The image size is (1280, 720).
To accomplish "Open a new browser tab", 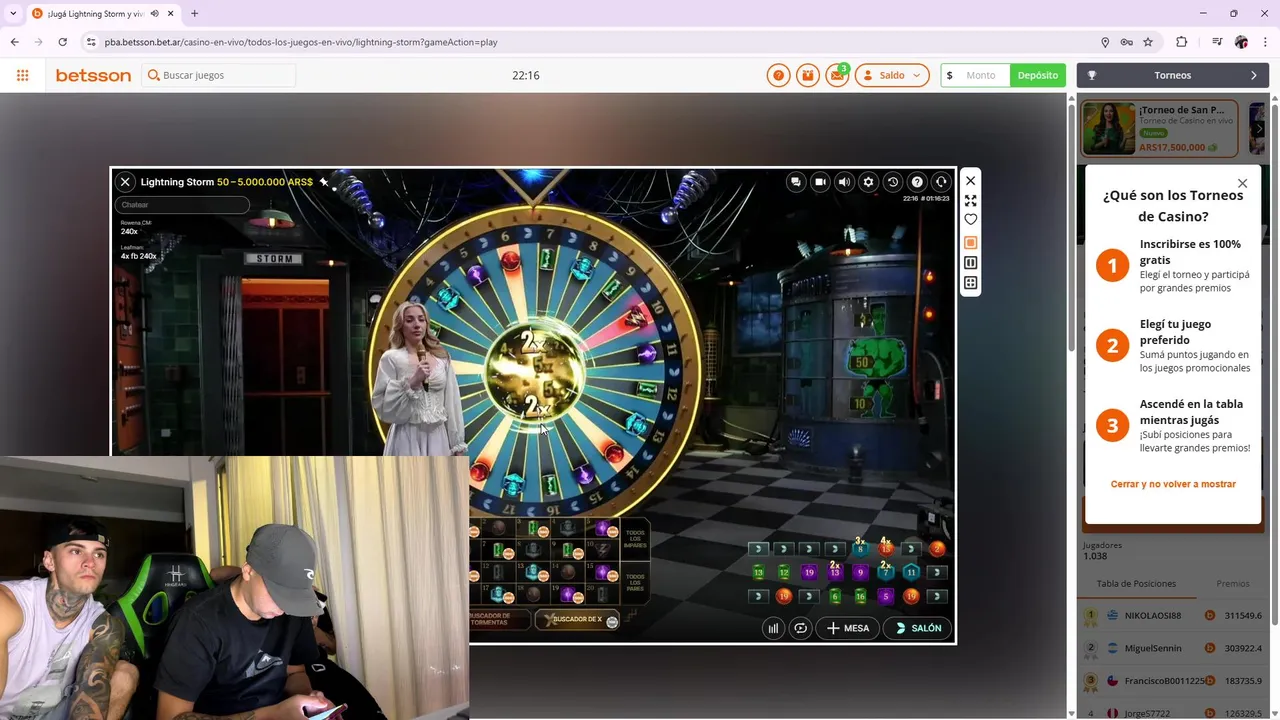I will [x=194, y=13].
